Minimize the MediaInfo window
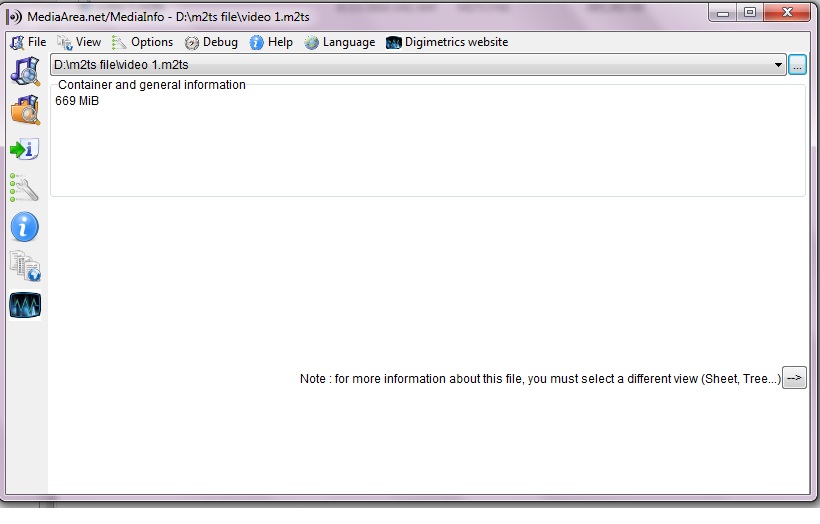820x524 pixels. (723, 13)
